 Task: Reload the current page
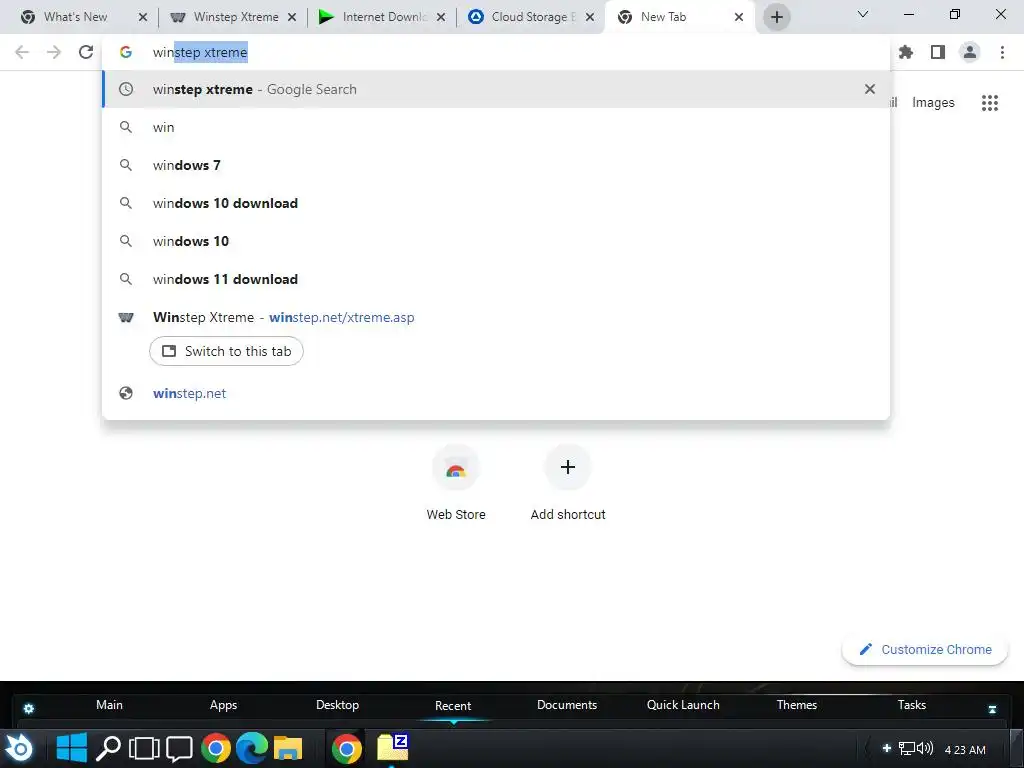pyautogui.click(x=86, y=52)
